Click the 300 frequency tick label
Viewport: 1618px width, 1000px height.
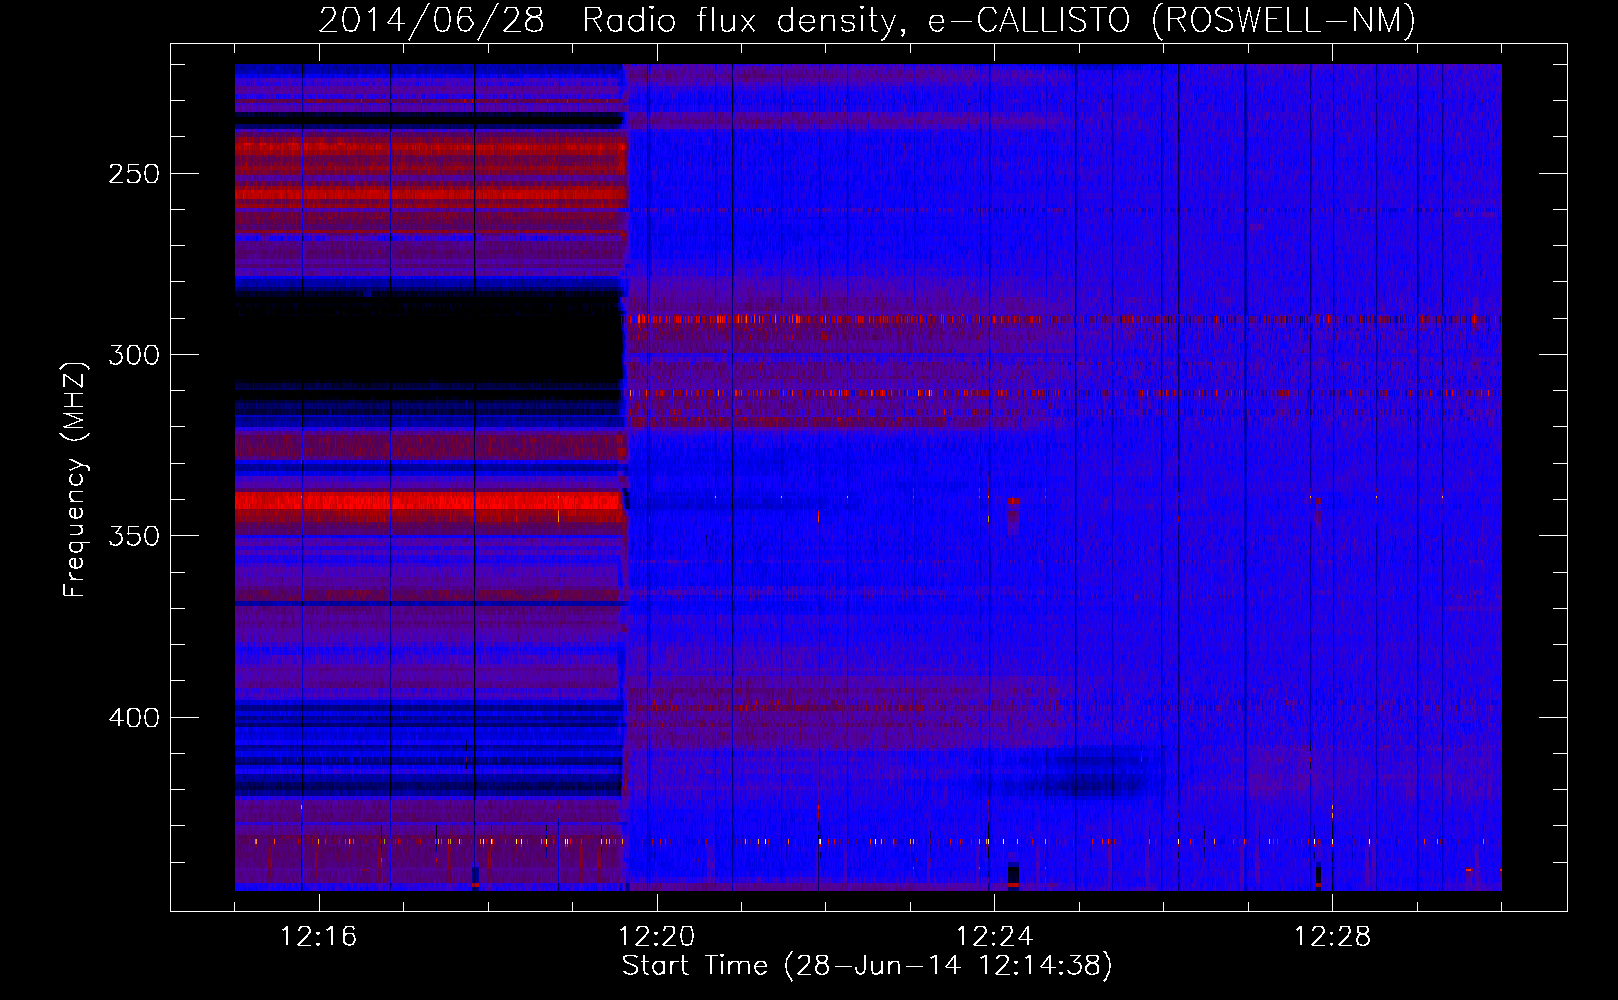click(x=134, y=355)
